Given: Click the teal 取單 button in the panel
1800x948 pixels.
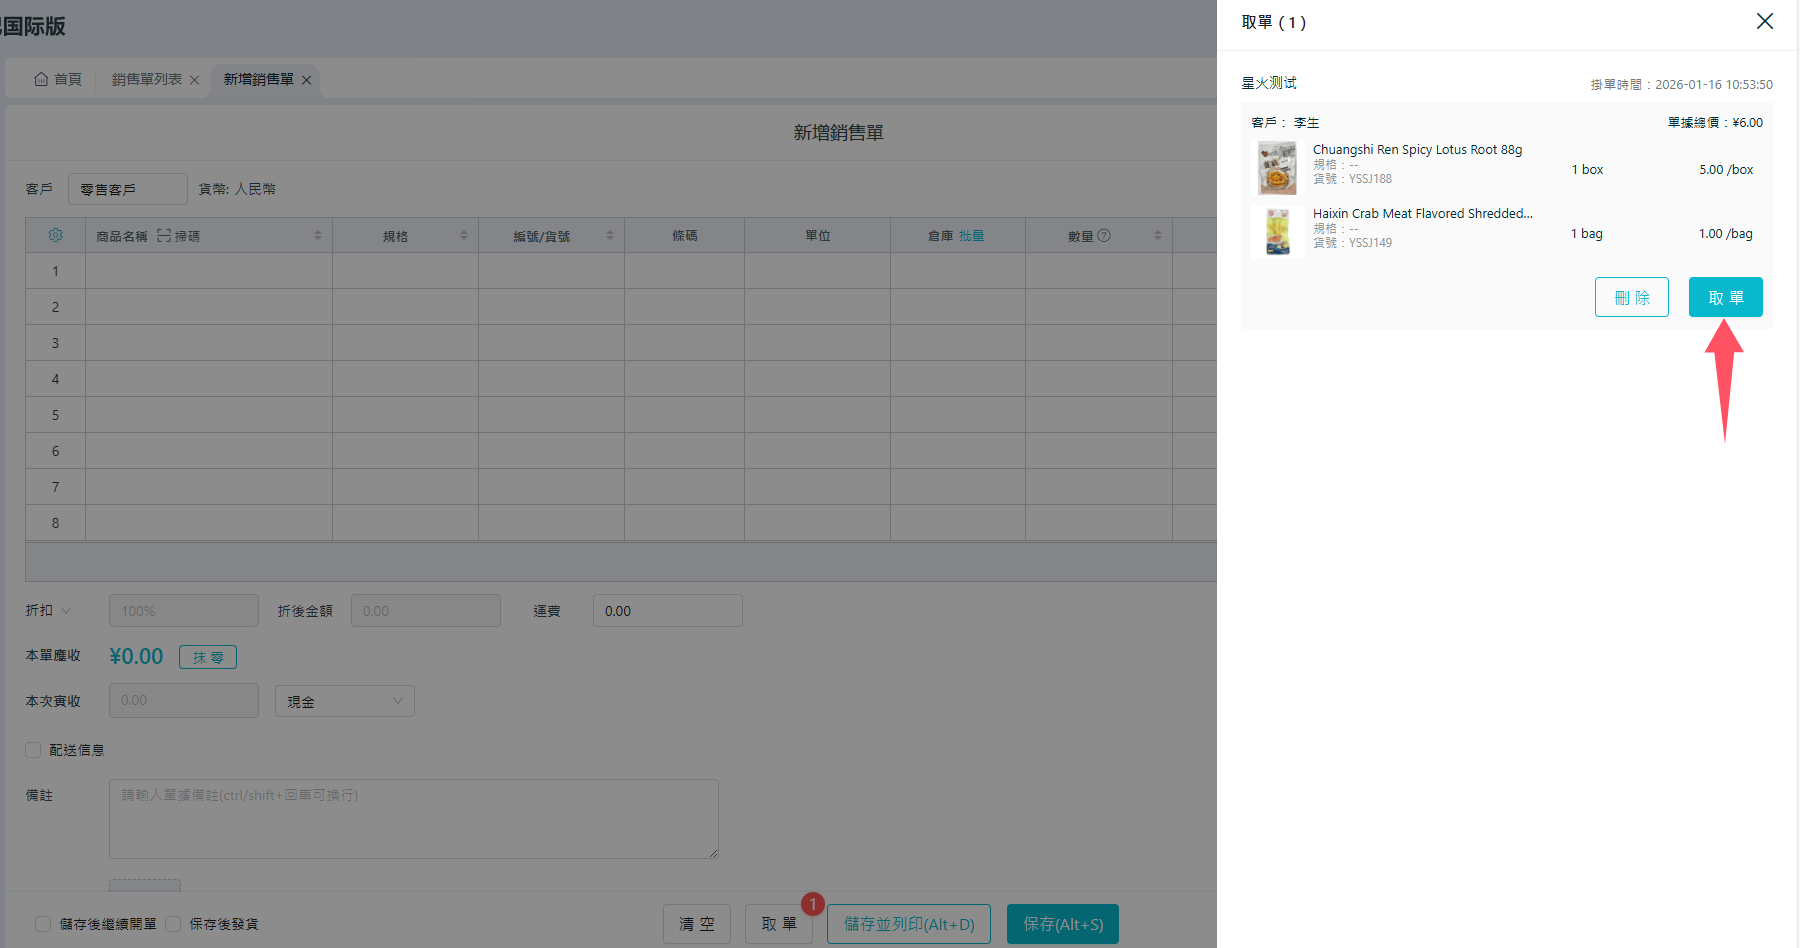Looking at the screenshot, I should 1725,297.
